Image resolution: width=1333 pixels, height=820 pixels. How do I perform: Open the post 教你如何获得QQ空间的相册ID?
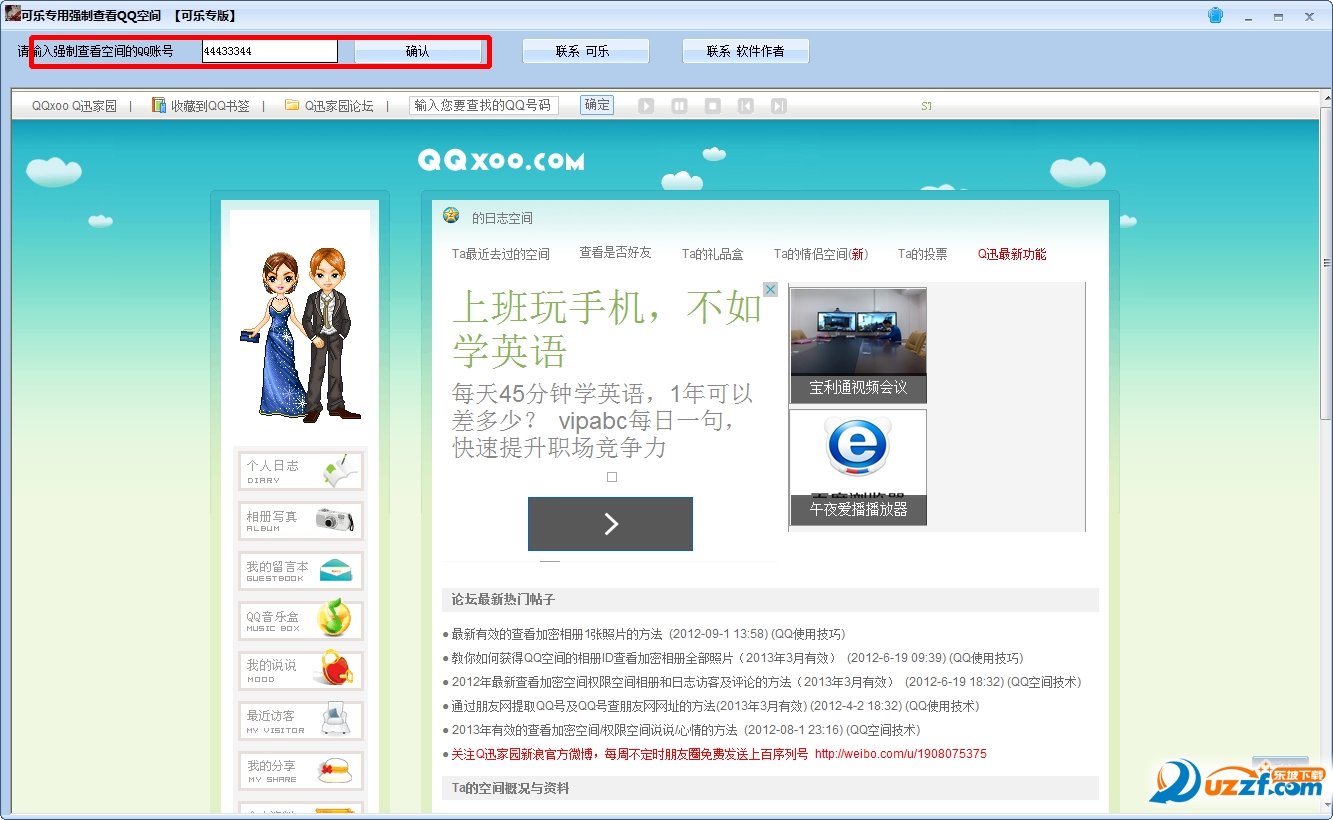coord(644,658)
